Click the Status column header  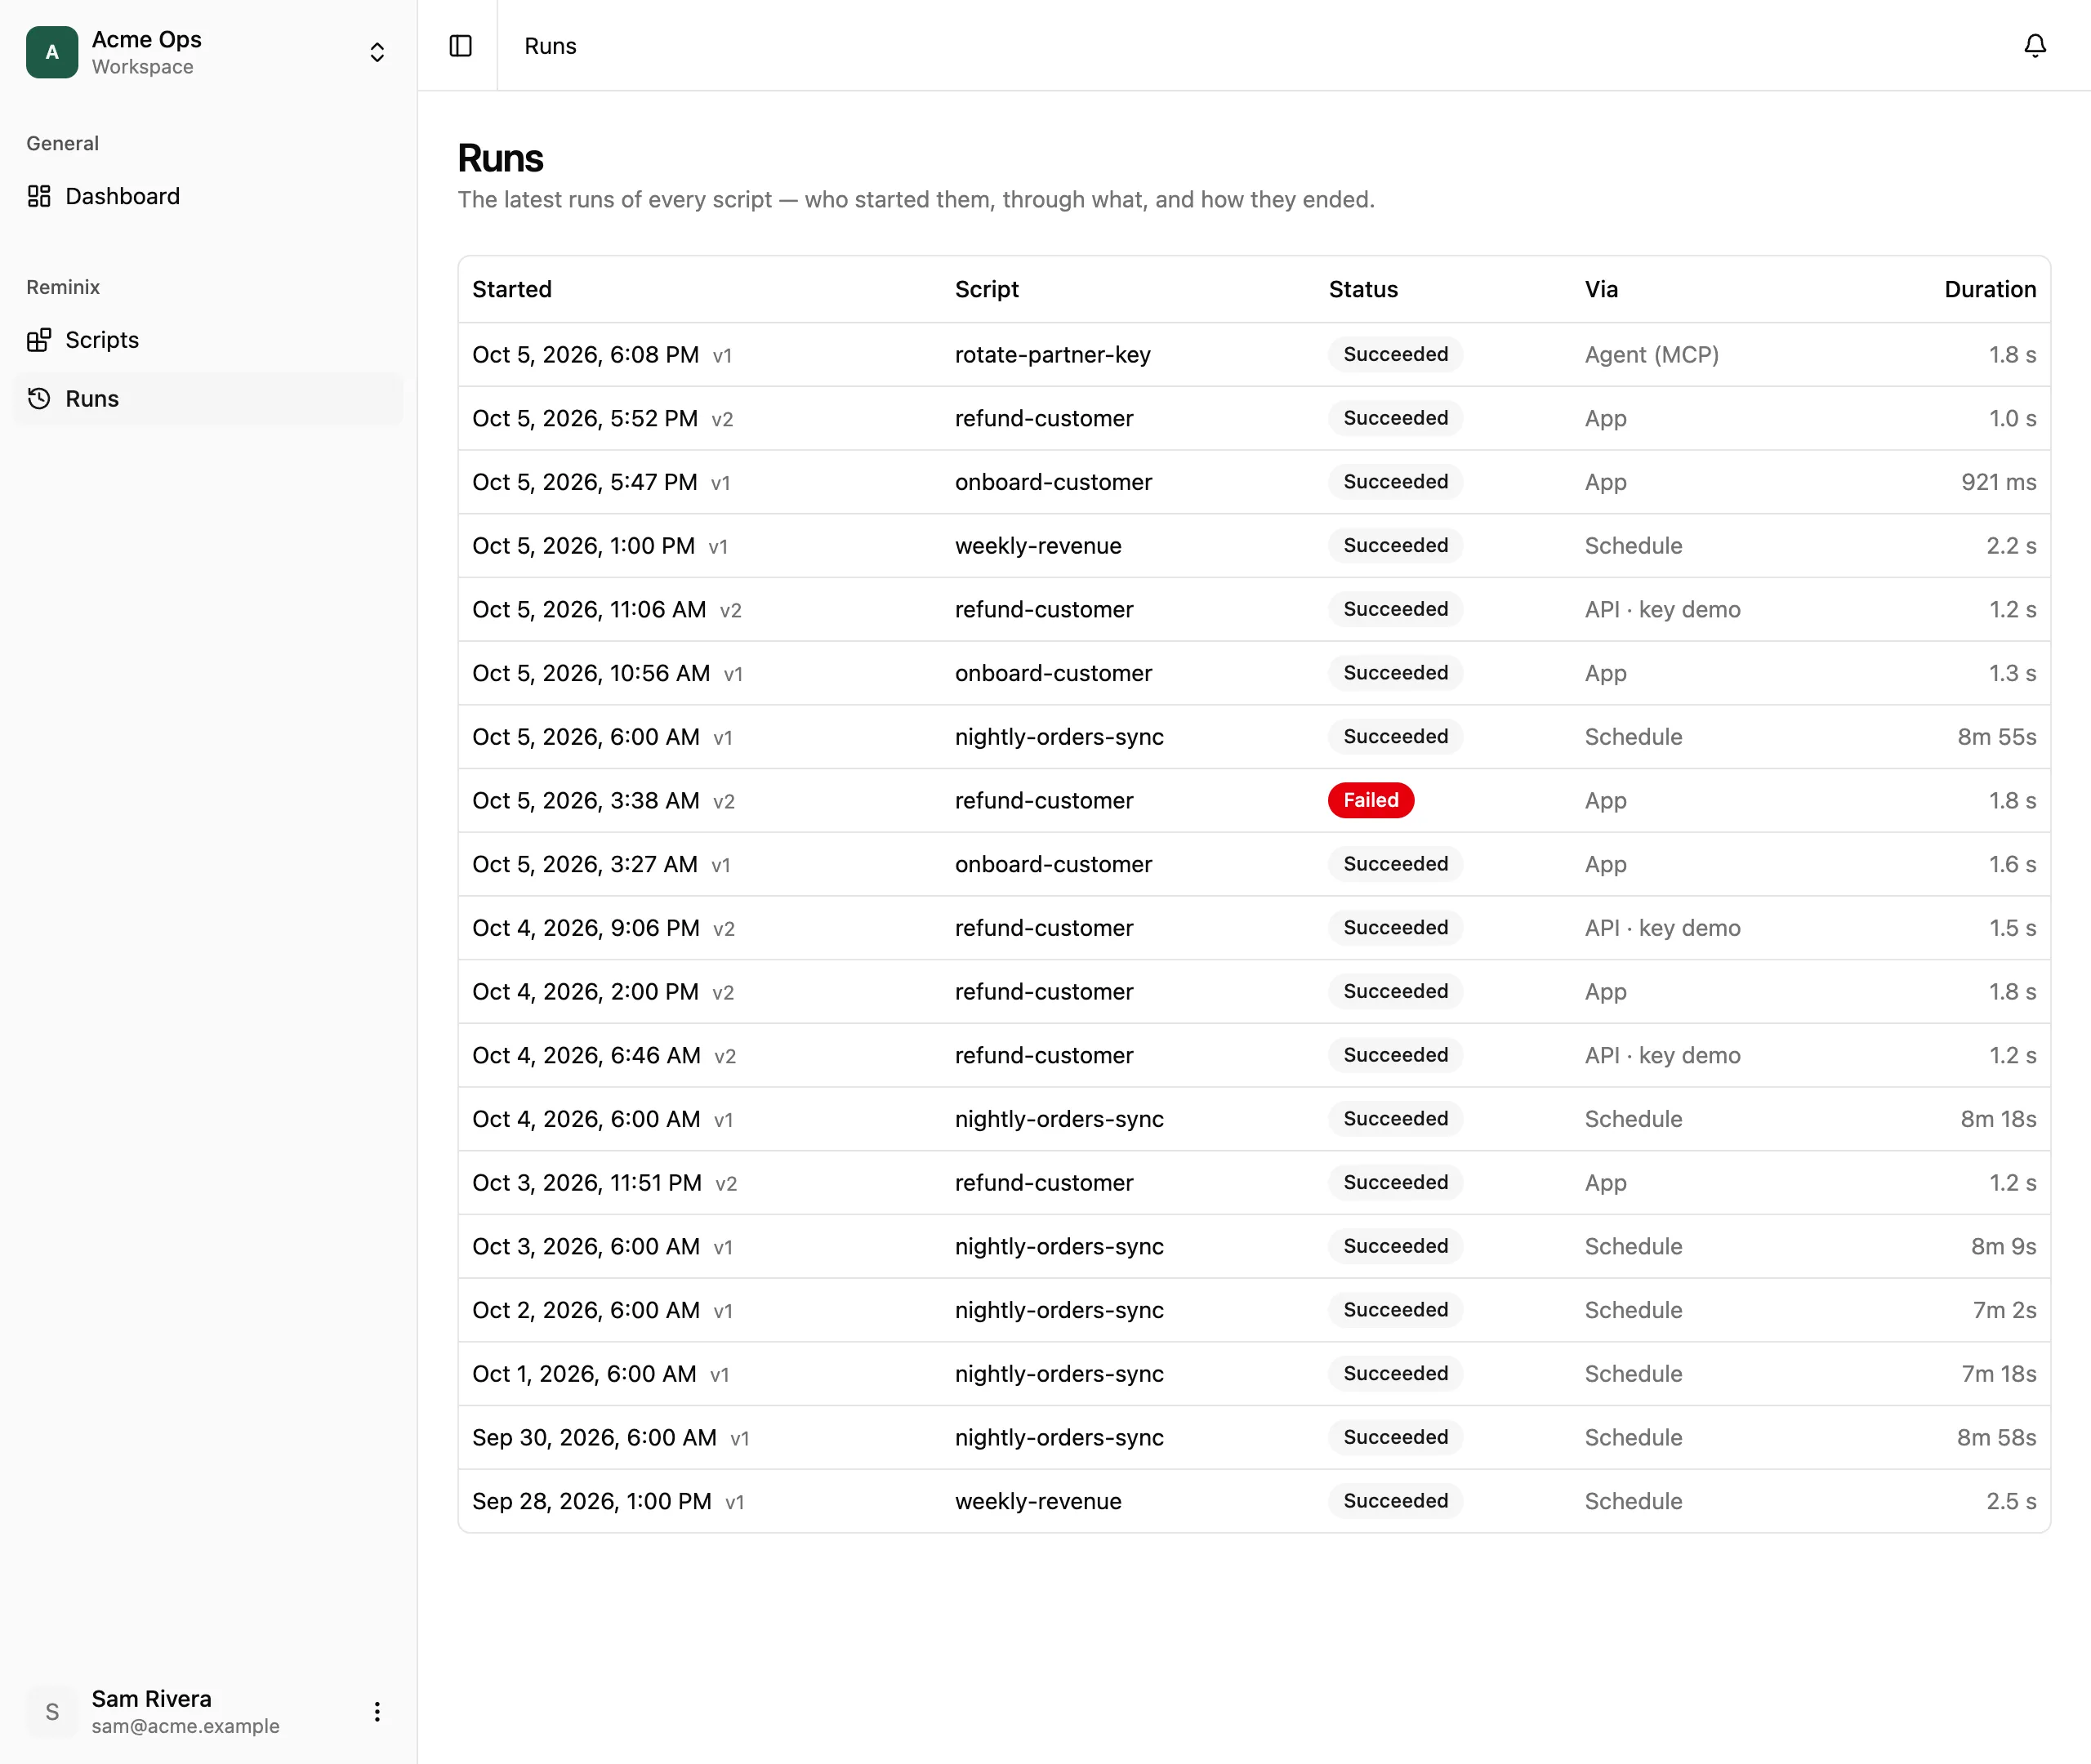1363,289
